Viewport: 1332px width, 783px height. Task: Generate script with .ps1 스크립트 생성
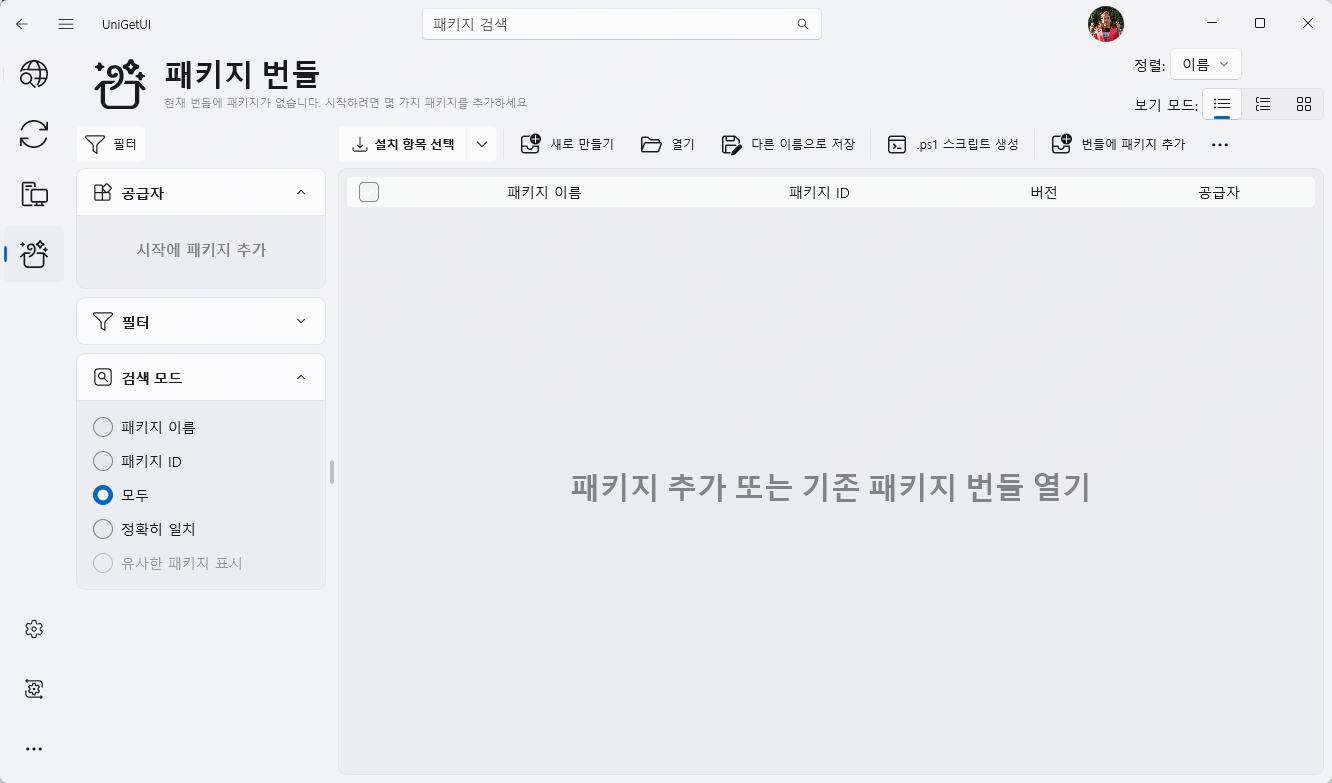[953, 144]
